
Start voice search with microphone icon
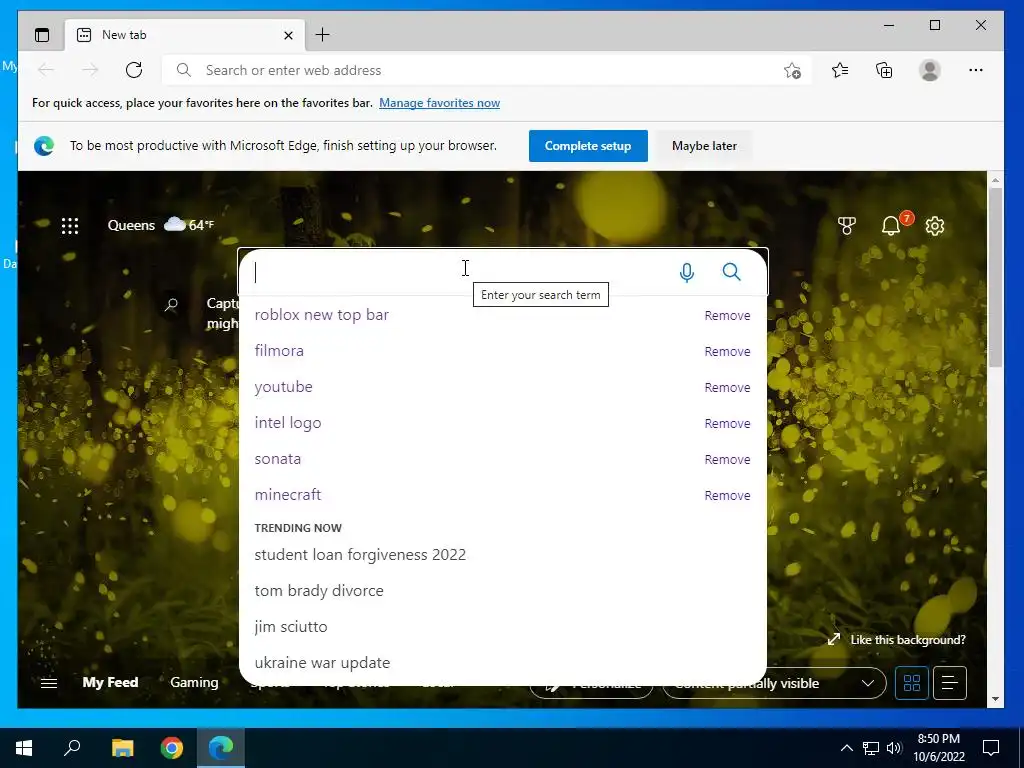coord(686,272)
